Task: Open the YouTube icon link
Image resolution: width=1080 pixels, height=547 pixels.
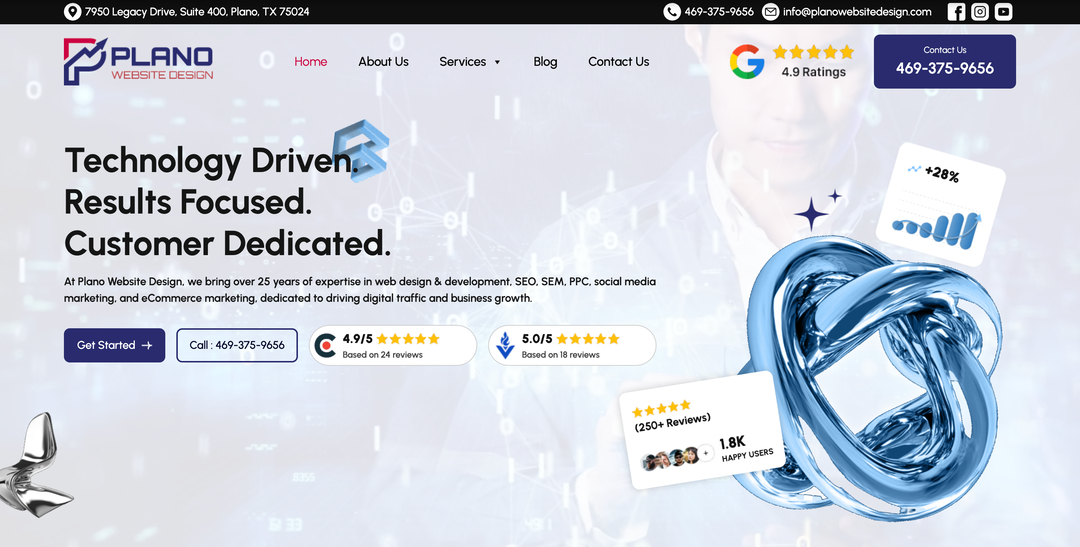Action: [1004, 12]
